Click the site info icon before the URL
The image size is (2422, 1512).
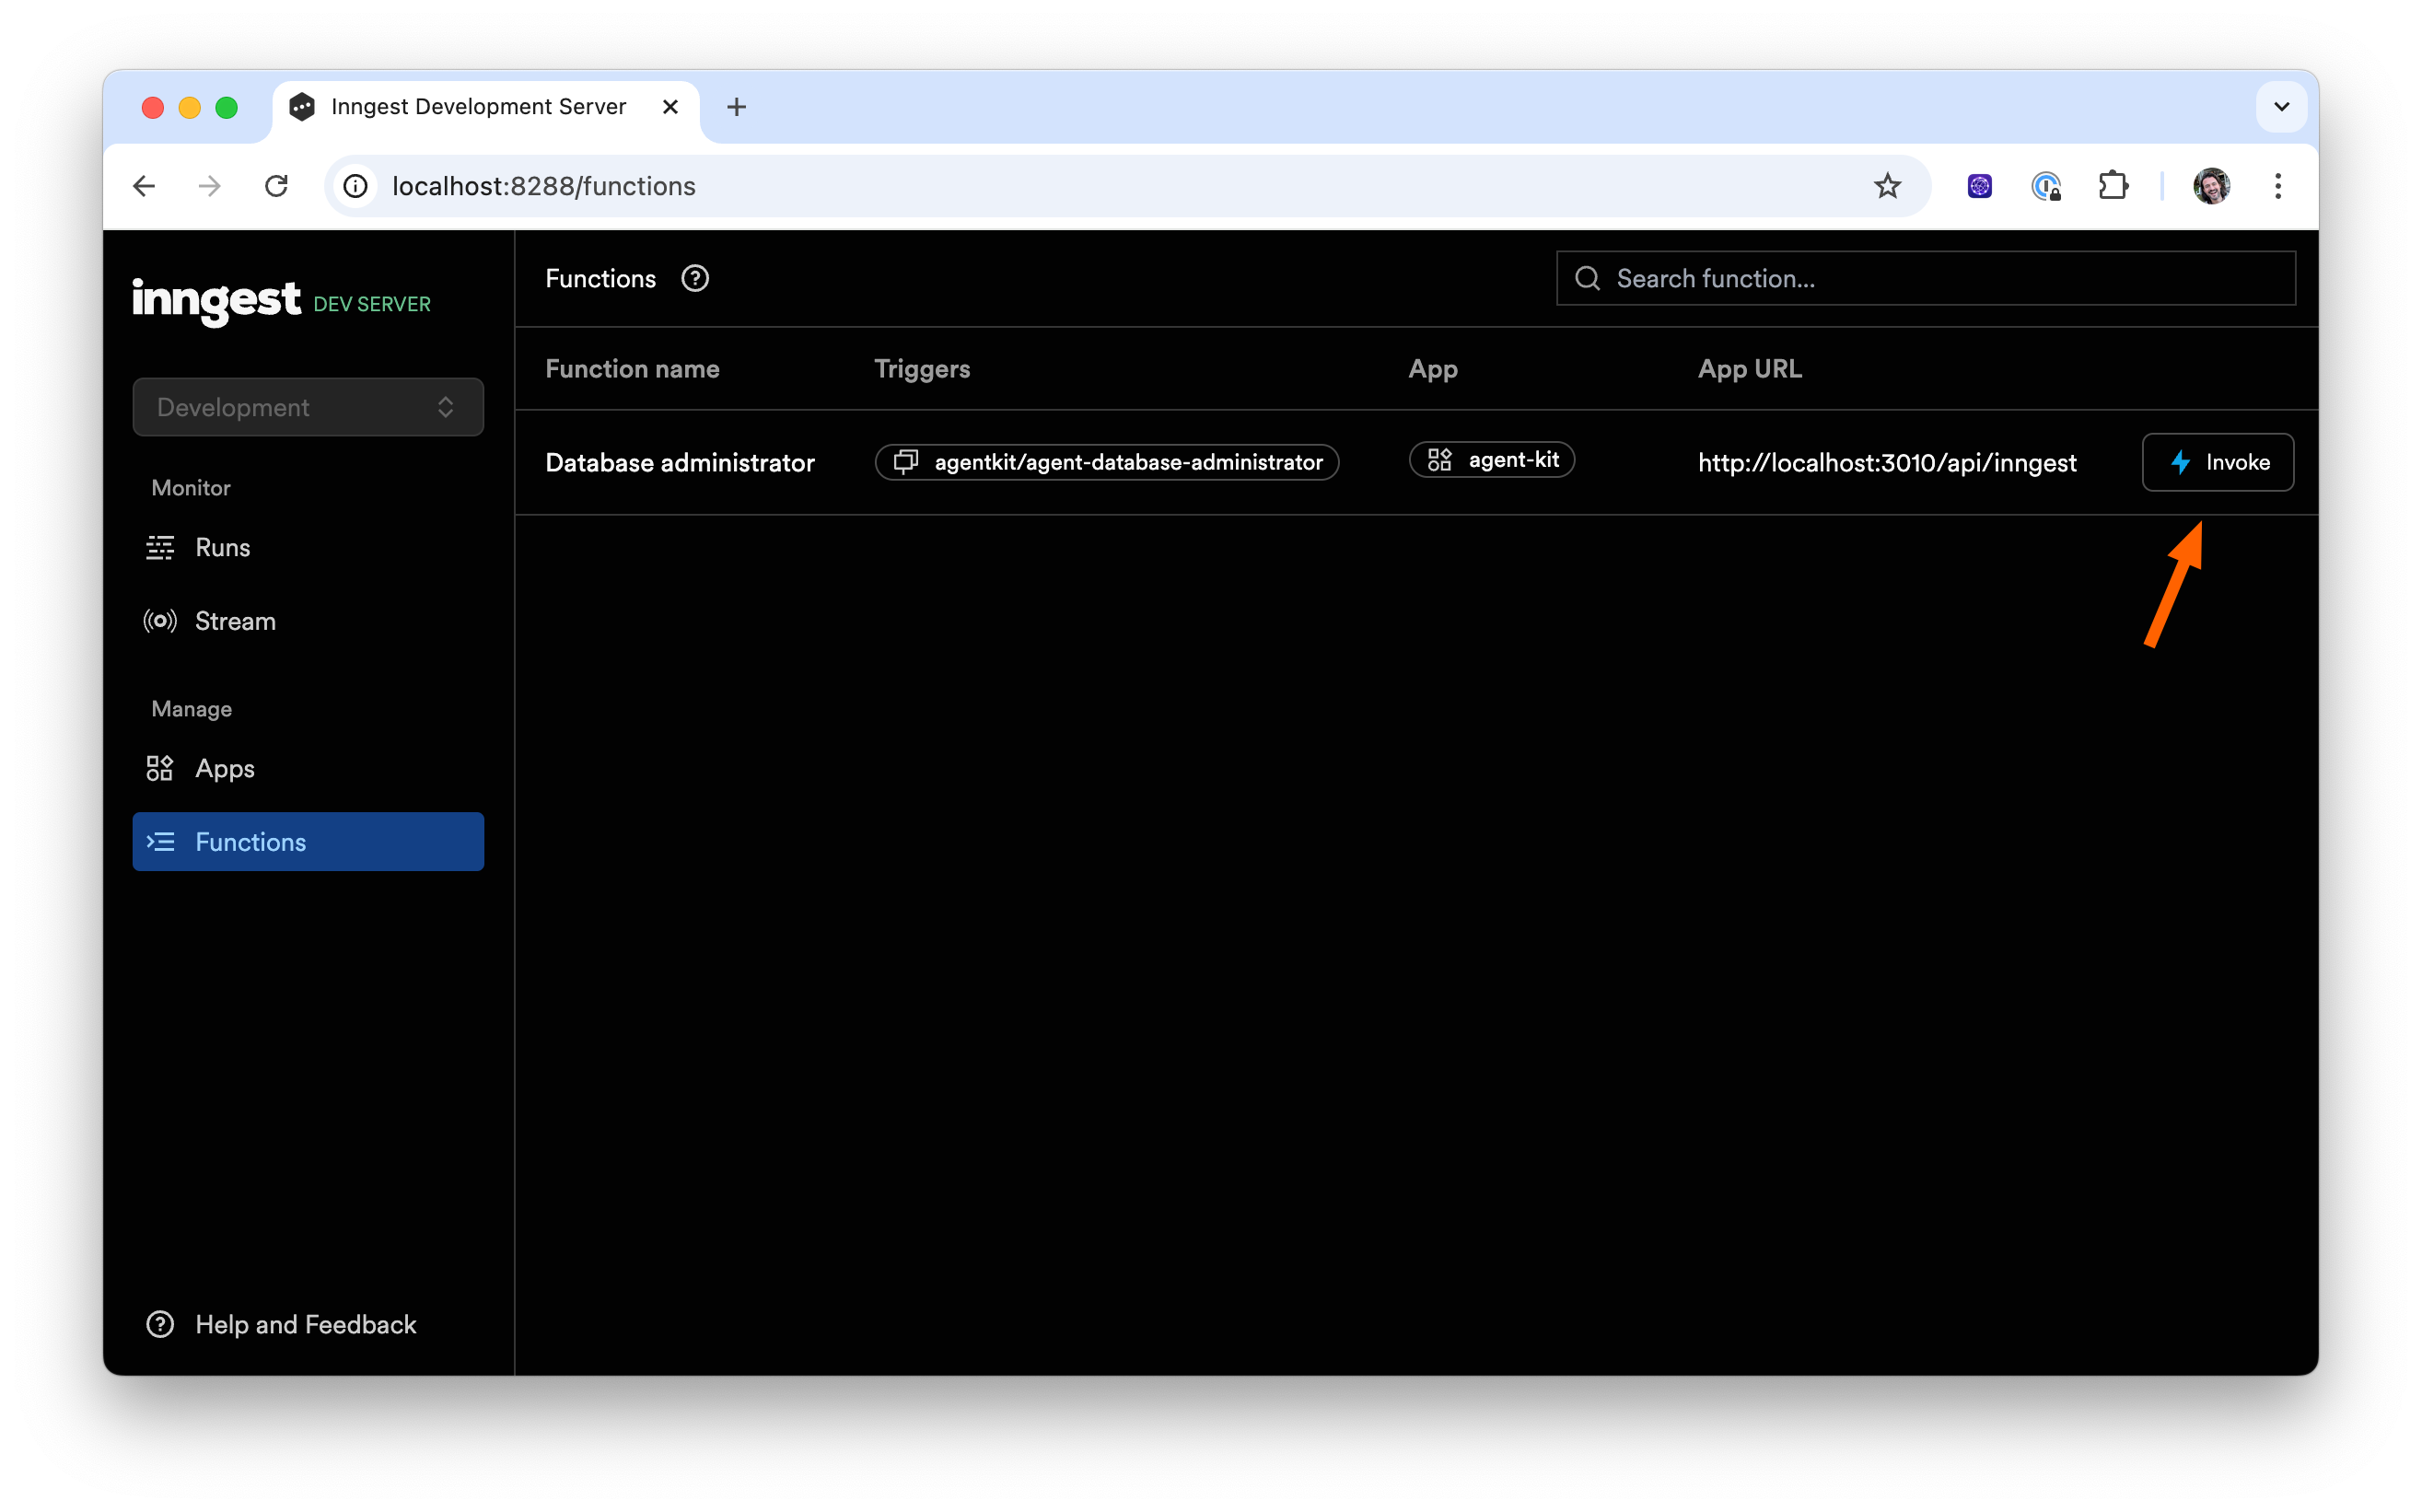356,186
